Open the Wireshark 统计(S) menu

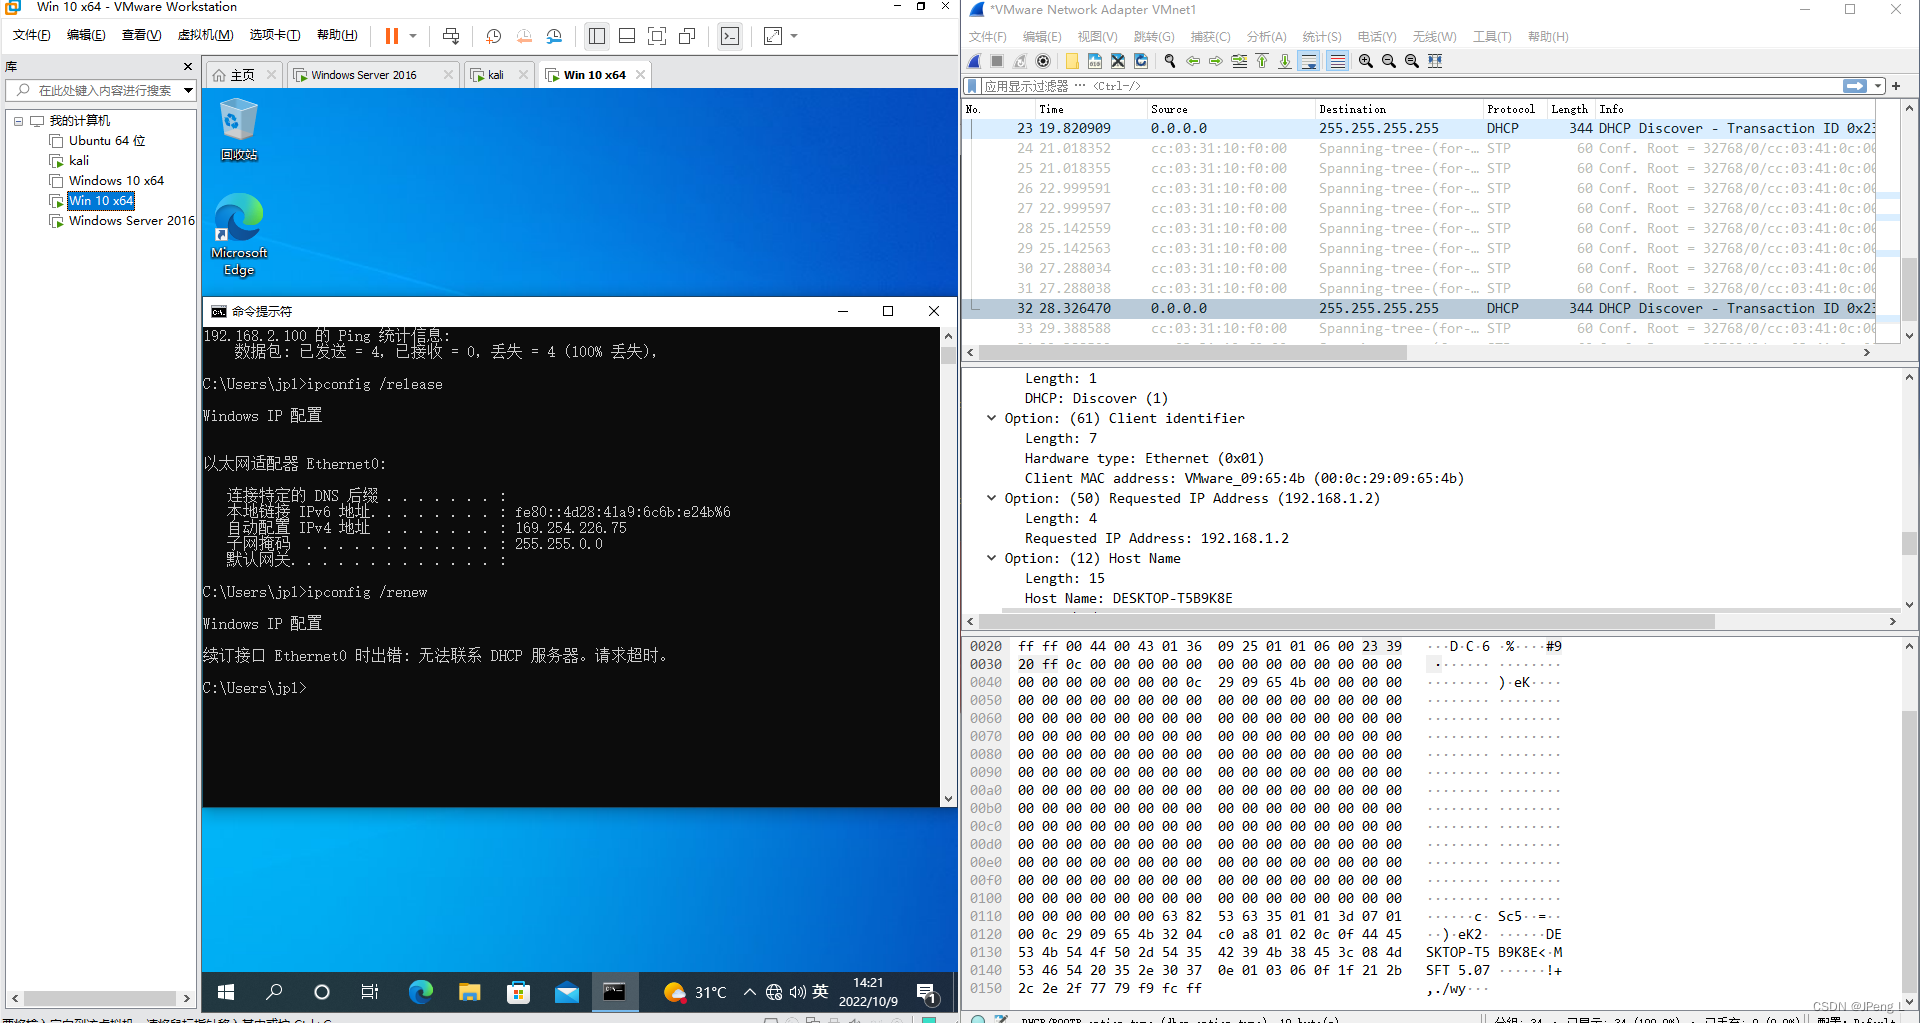pyautogui.click(x=1321, y=37)
